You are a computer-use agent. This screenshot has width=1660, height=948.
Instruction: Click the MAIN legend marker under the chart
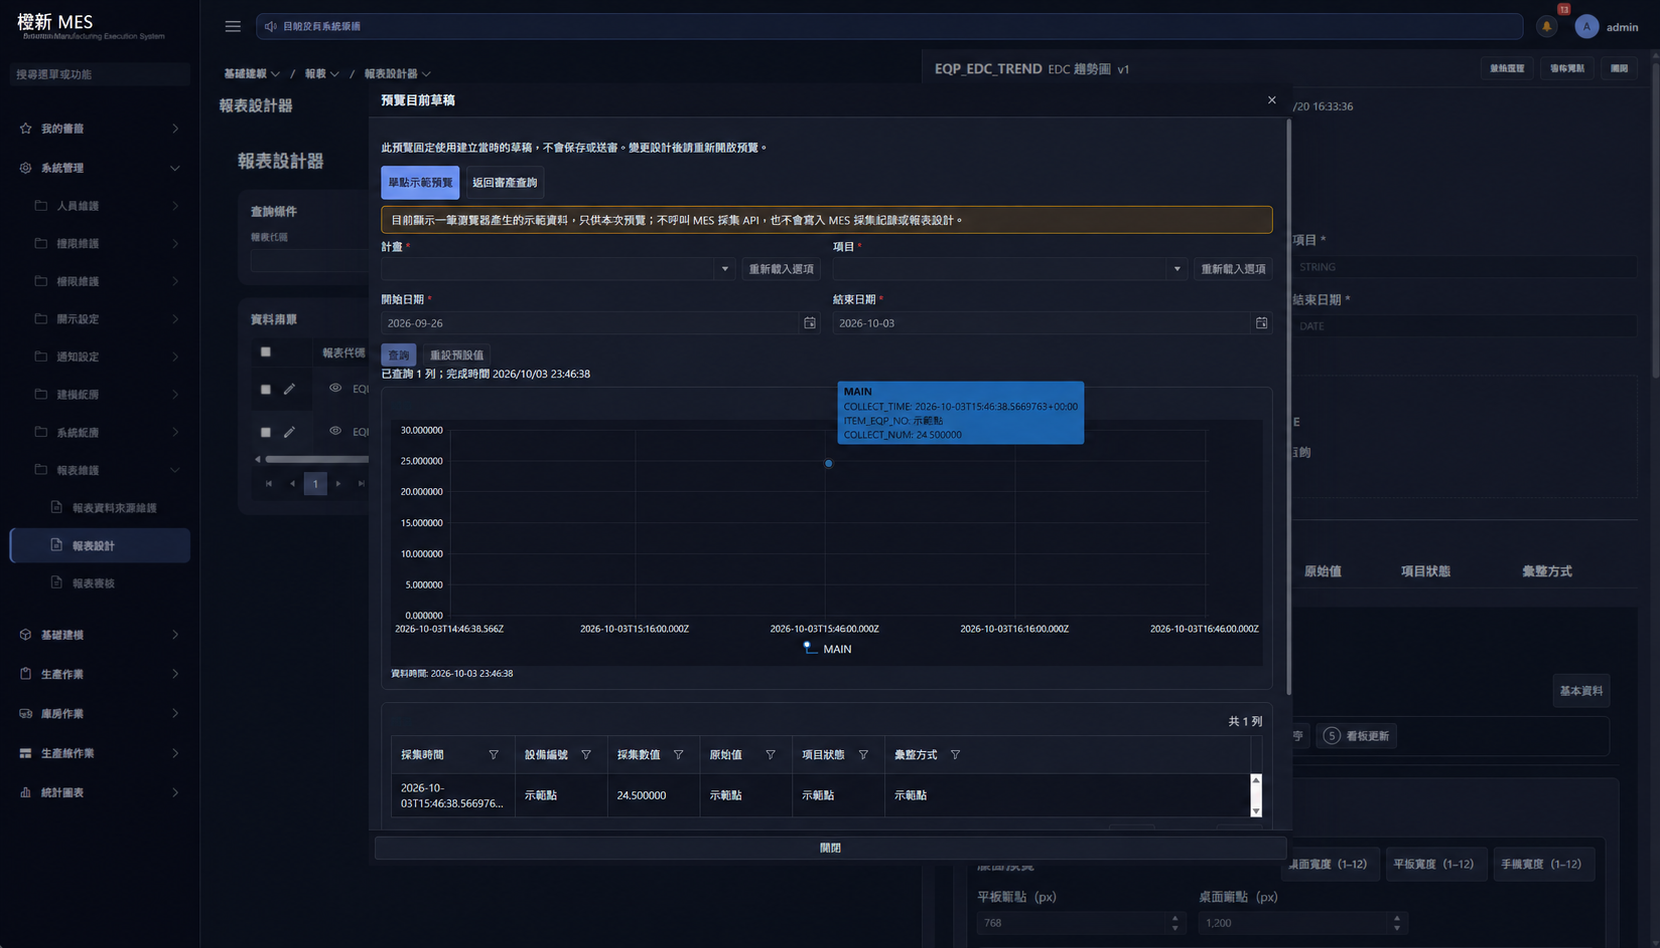click(810, 648)
